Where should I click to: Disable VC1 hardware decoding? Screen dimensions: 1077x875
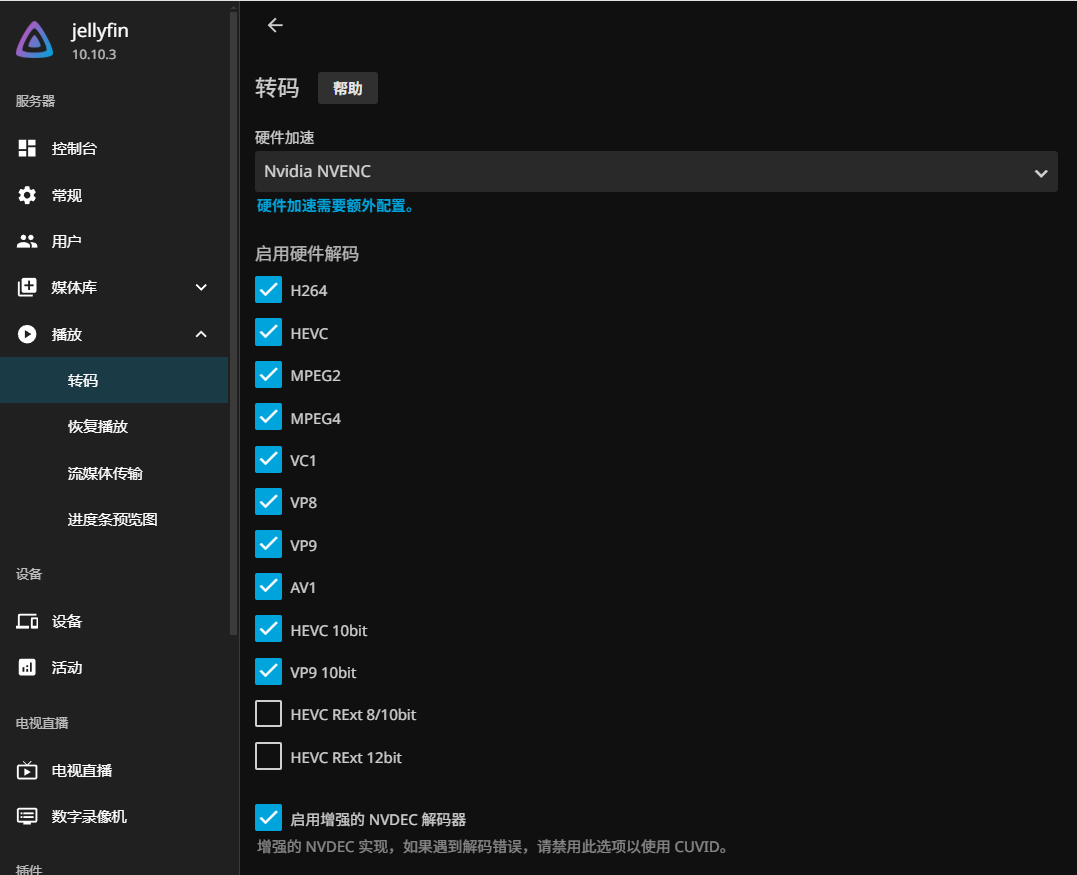[269, 459]
